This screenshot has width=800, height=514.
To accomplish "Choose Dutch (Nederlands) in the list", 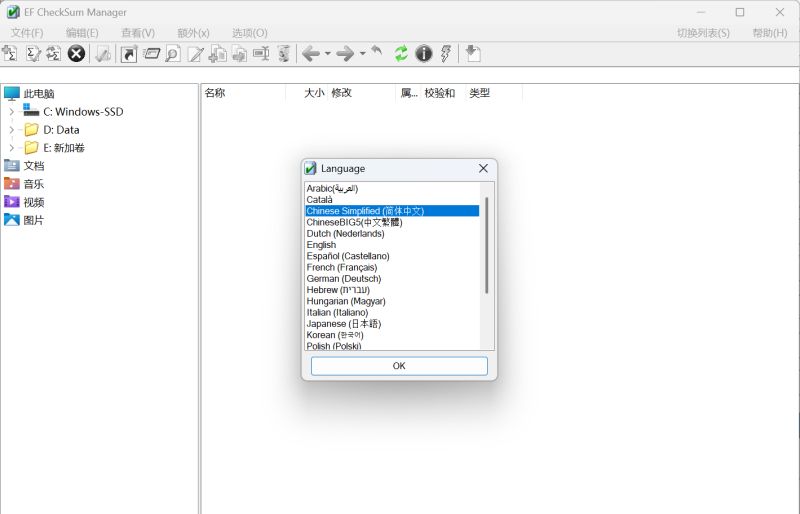I will coord(392,233).
